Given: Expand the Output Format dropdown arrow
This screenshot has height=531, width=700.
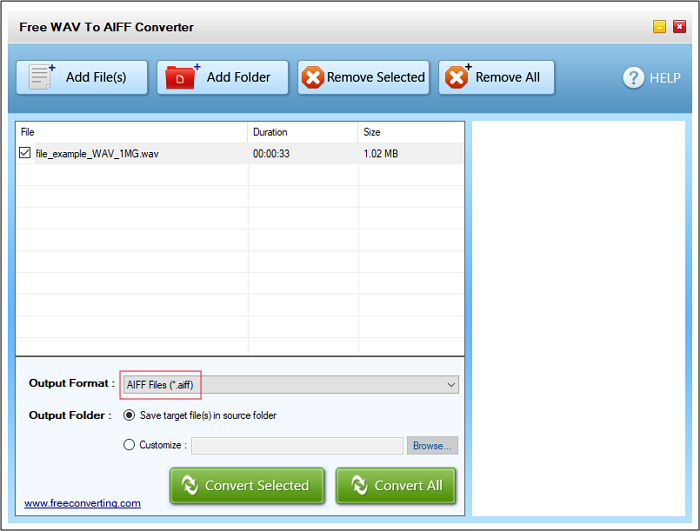Looking at the screenshot, I should [452, 385].
